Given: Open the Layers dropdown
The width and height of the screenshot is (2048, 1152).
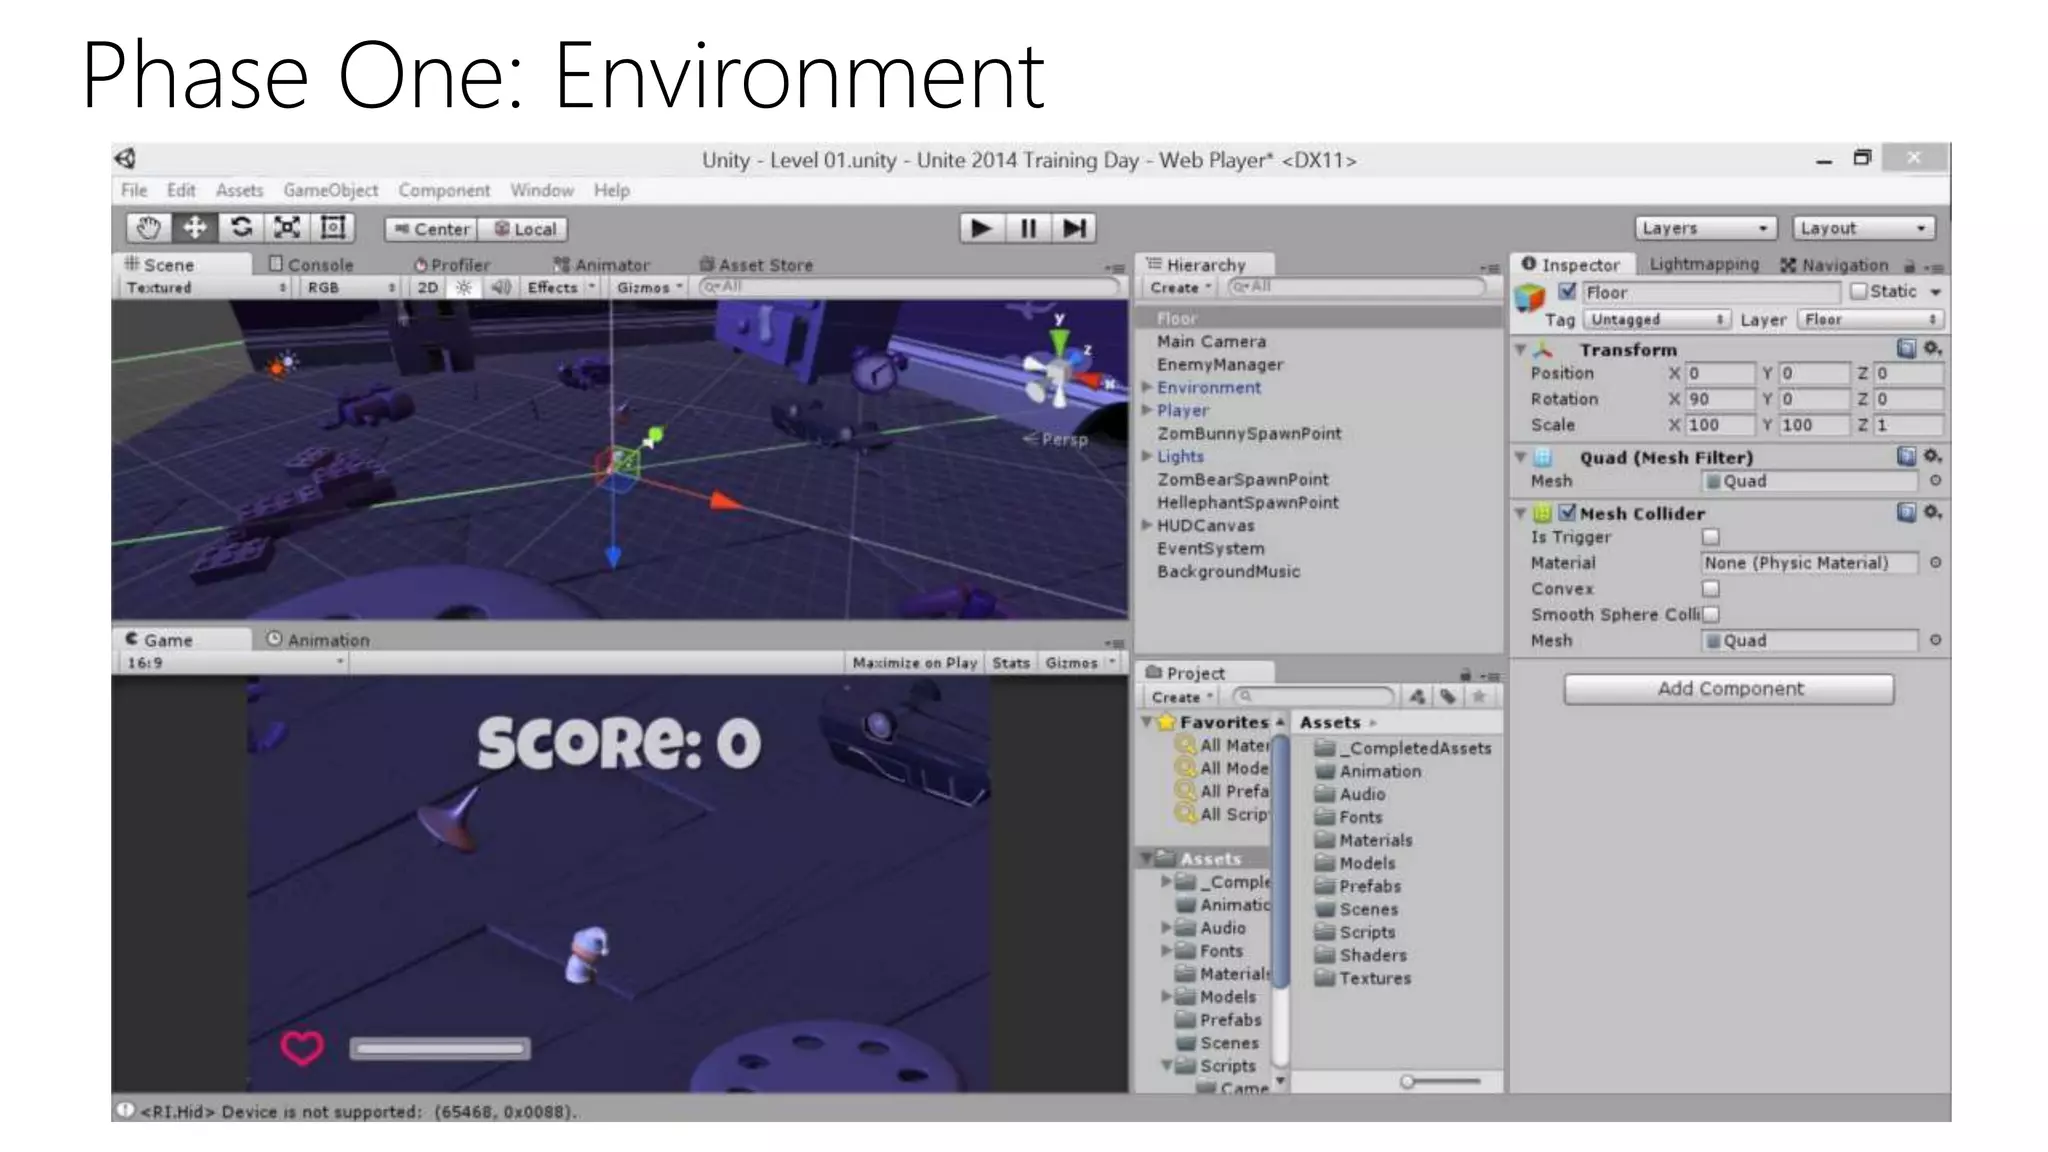Looking at the screenshot, I should [1705, 228].
